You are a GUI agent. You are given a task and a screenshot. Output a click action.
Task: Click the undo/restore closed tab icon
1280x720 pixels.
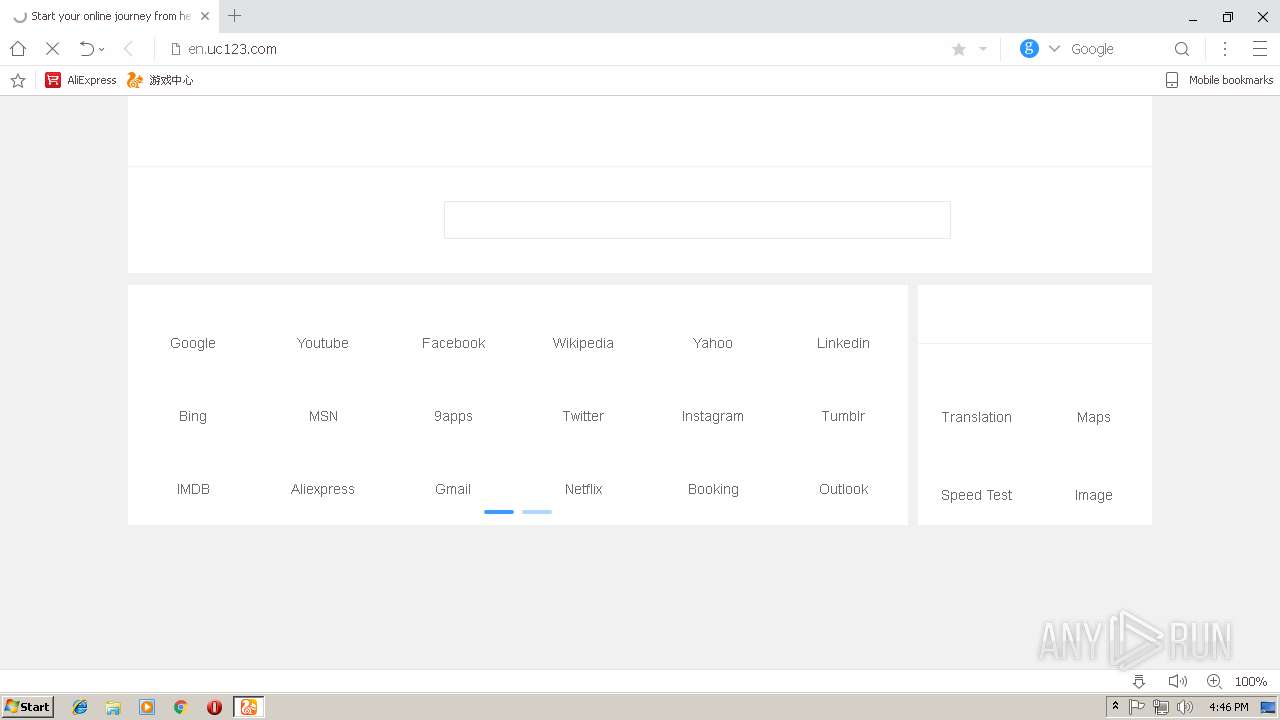pyautogui.click(x=87, y=49)
